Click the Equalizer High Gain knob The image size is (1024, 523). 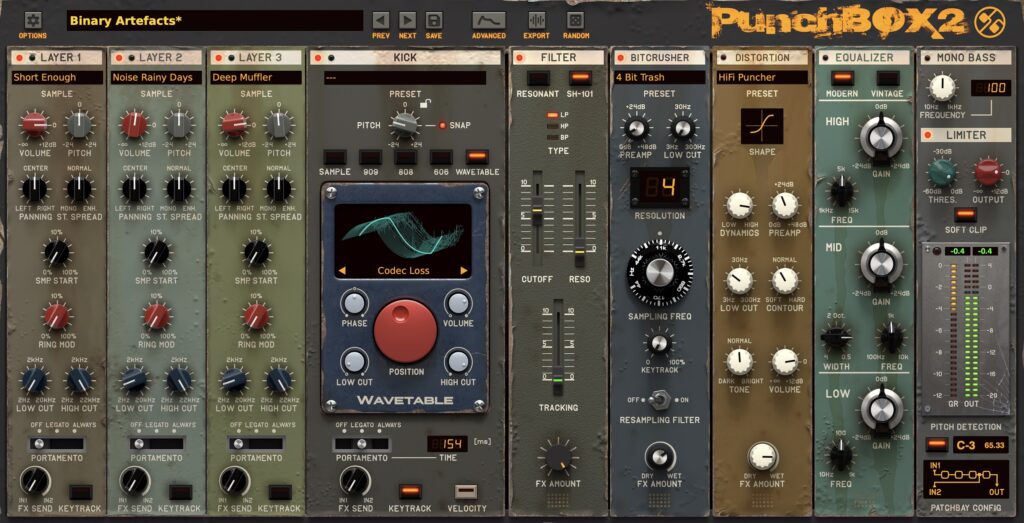tap(880, 138)
